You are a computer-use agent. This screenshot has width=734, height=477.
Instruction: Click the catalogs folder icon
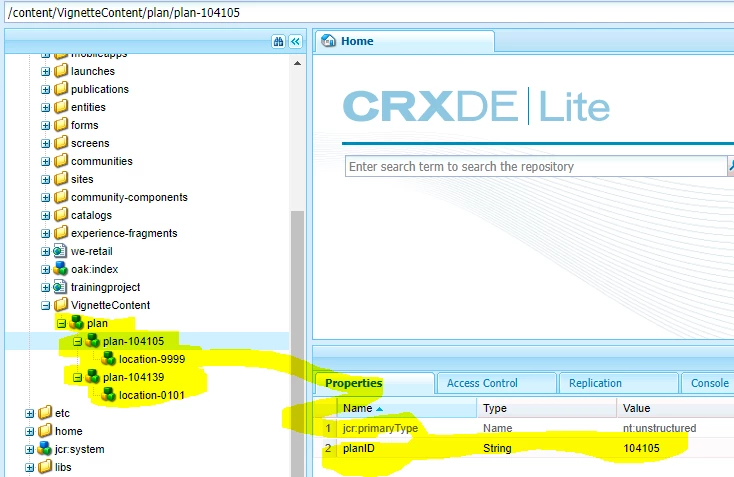pyautogui.click(x=61, y=215)
